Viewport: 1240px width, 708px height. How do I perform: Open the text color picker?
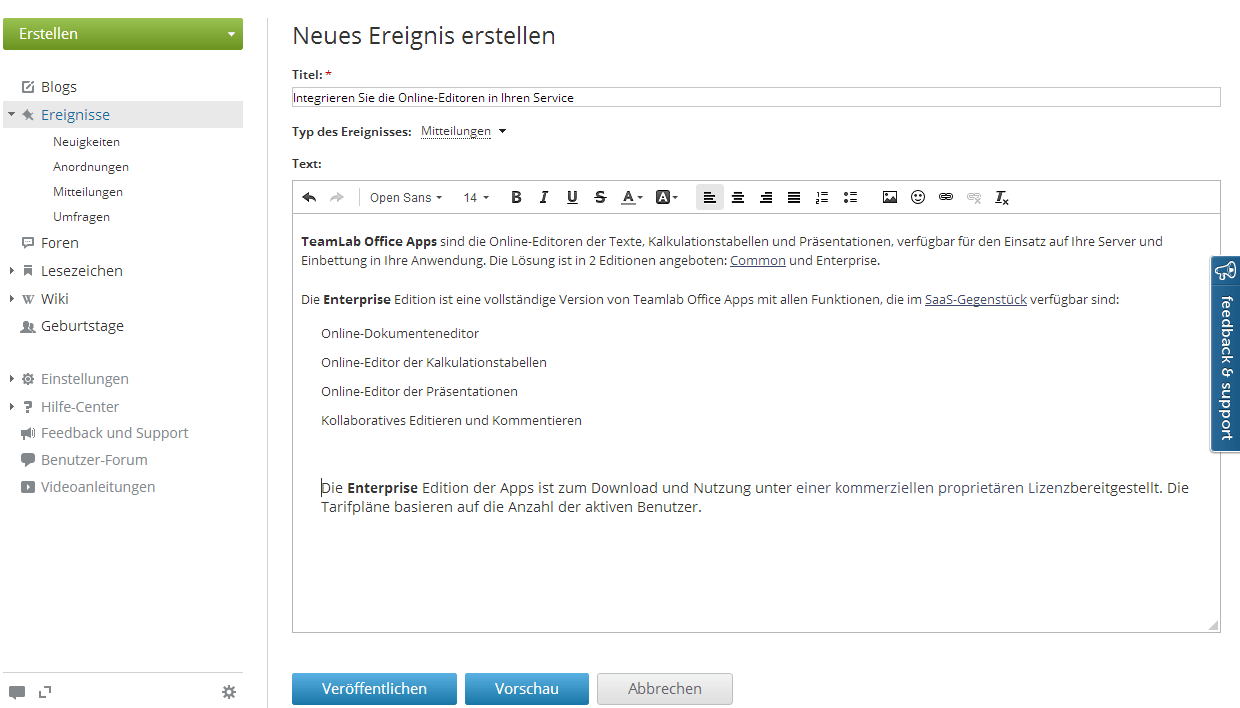[x=632, y=197]
